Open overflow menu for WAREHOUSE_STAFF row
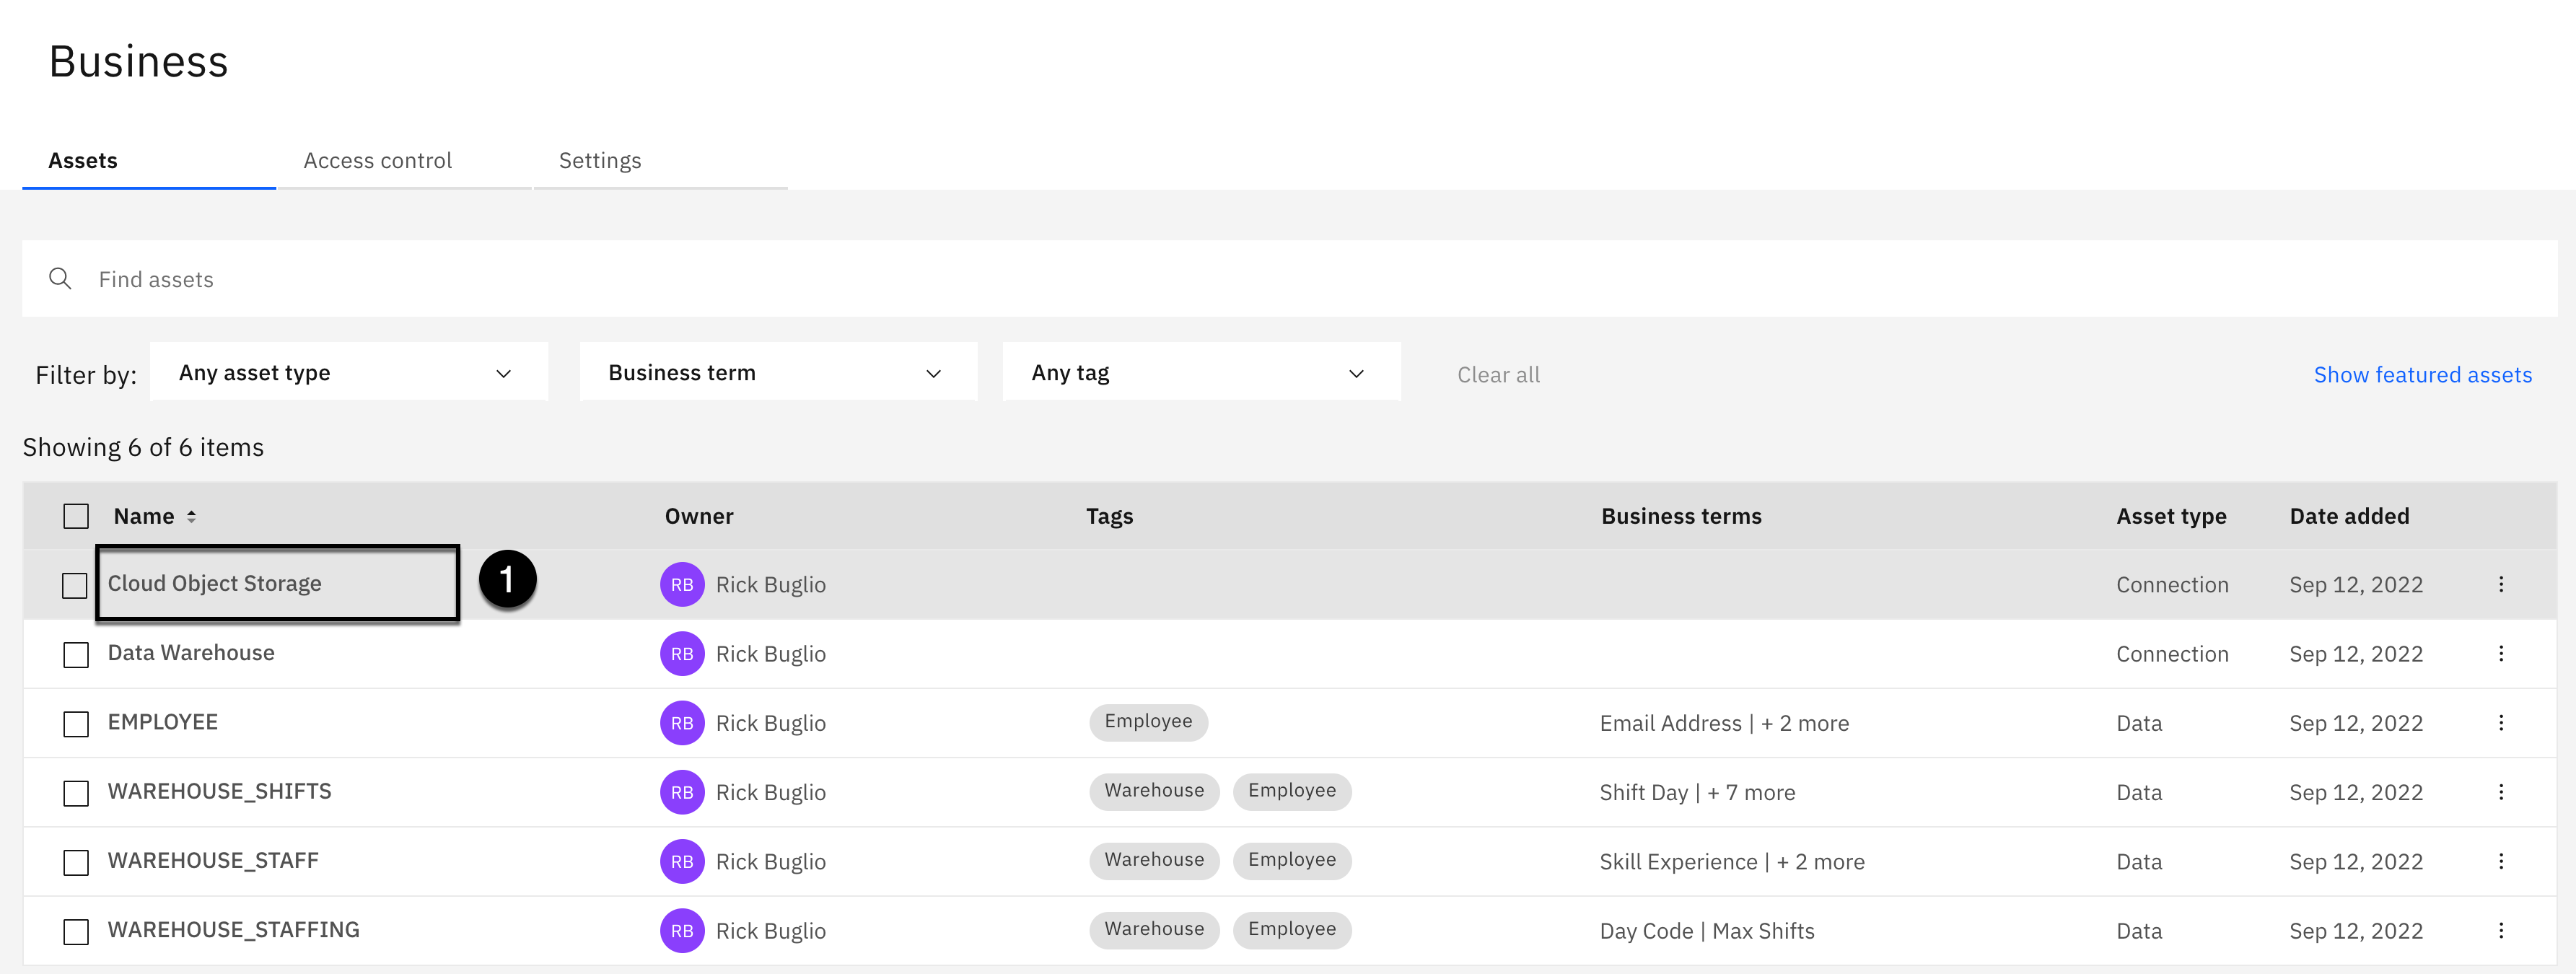 click(x=2500, y=861)
